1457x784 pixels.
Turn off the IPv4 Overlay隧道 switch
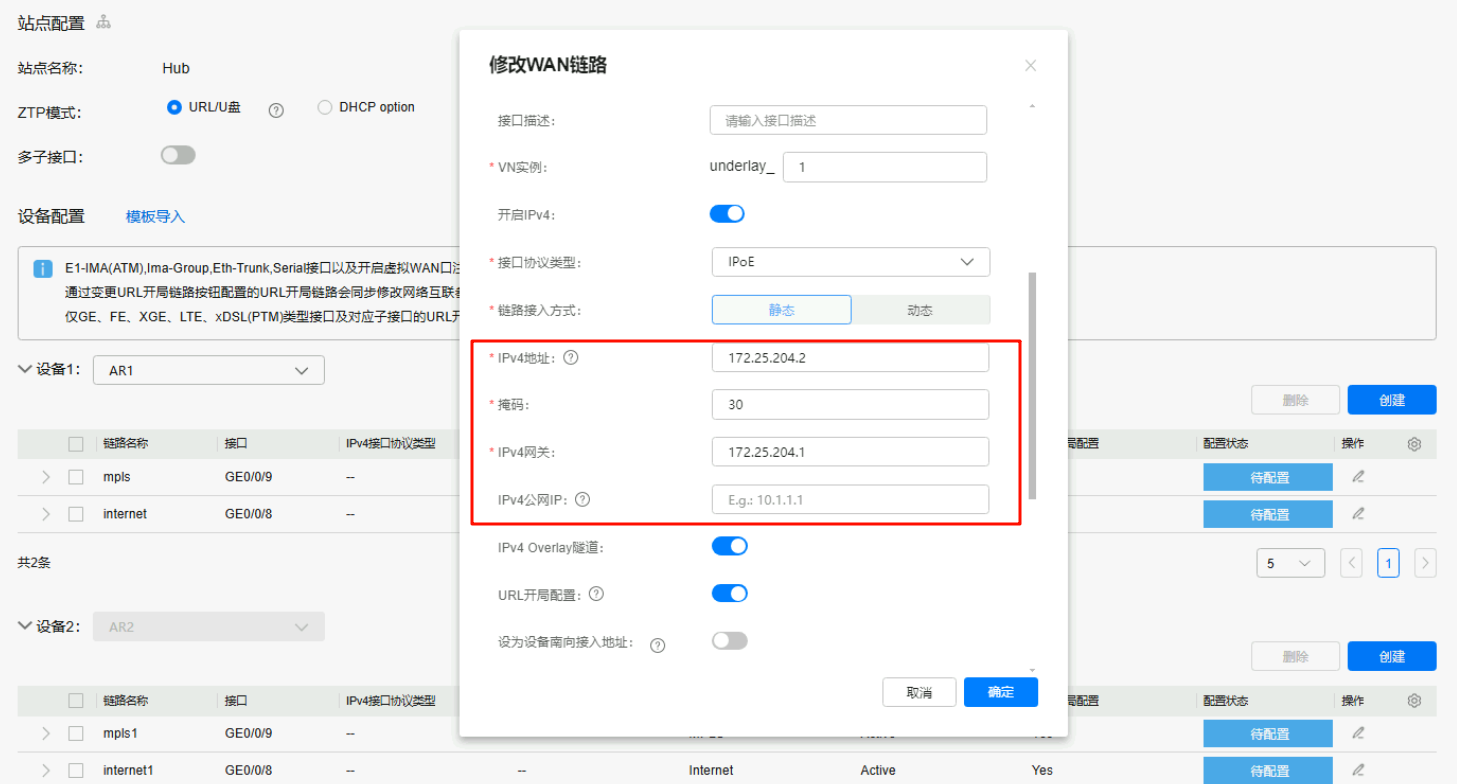coord(730,546)
